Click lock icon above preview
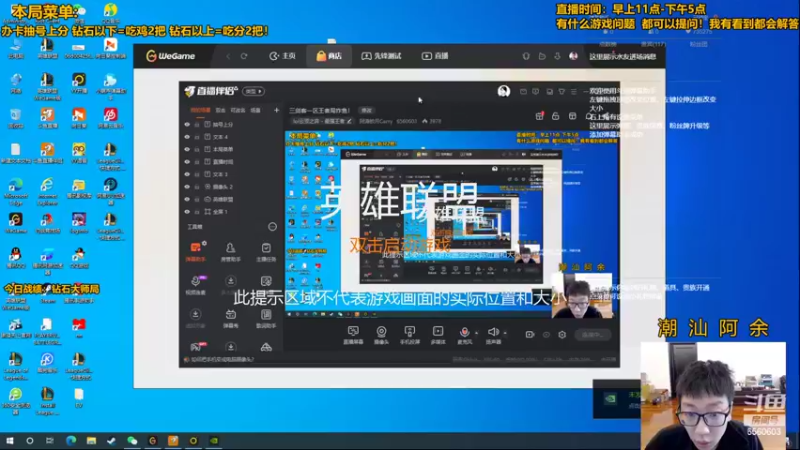Viewport: 800px width, 450px height. tap(556, 116)
